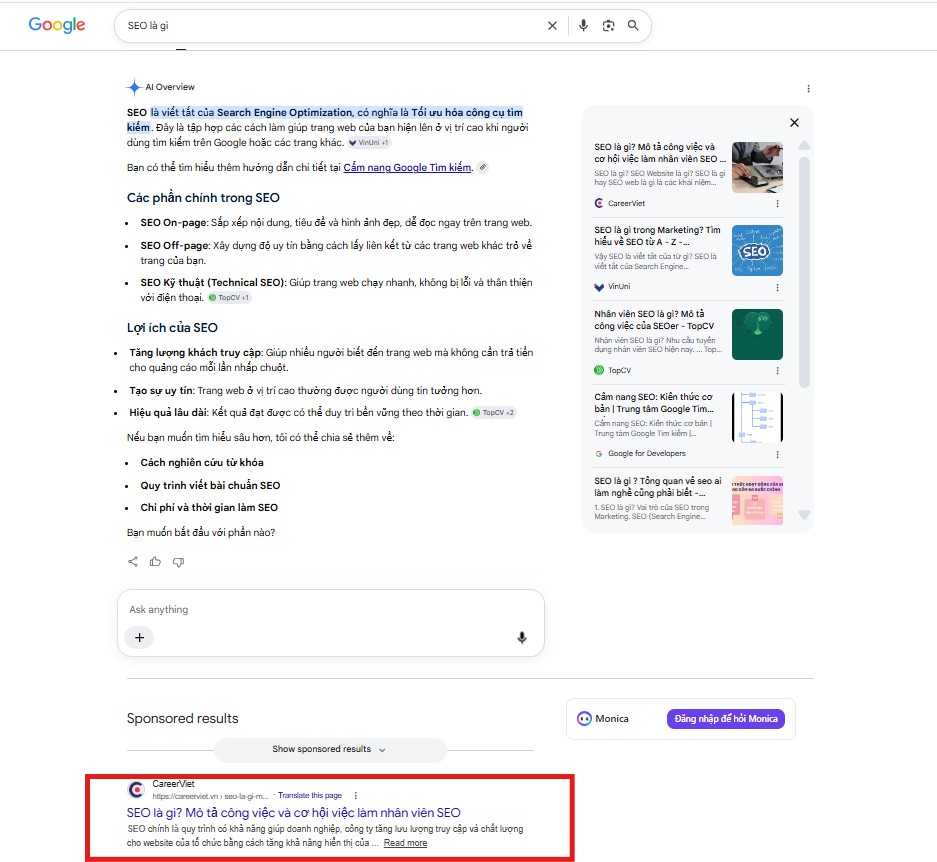Open the VinUni +1 source chip
The width and height of the screenshot is (937, 862).
369,142
